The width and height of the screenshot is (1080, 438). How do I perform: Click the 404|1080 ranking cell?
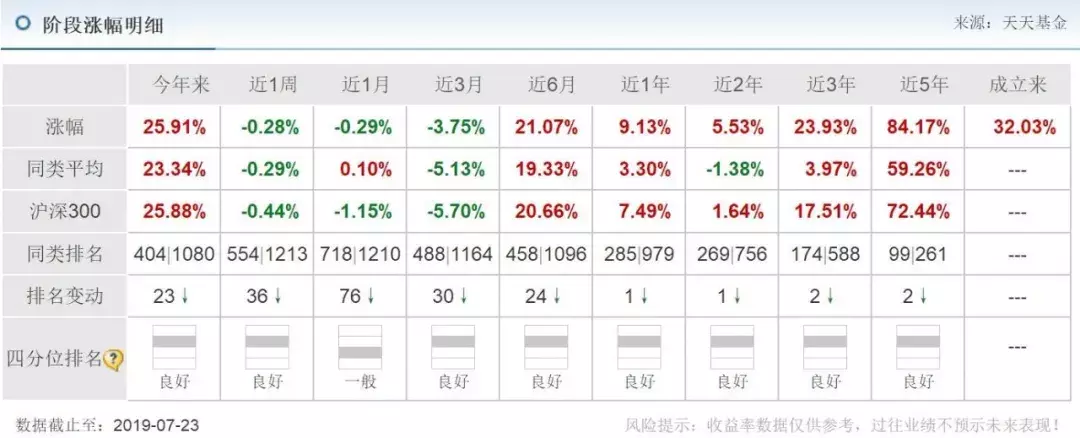tap(174, 254)
